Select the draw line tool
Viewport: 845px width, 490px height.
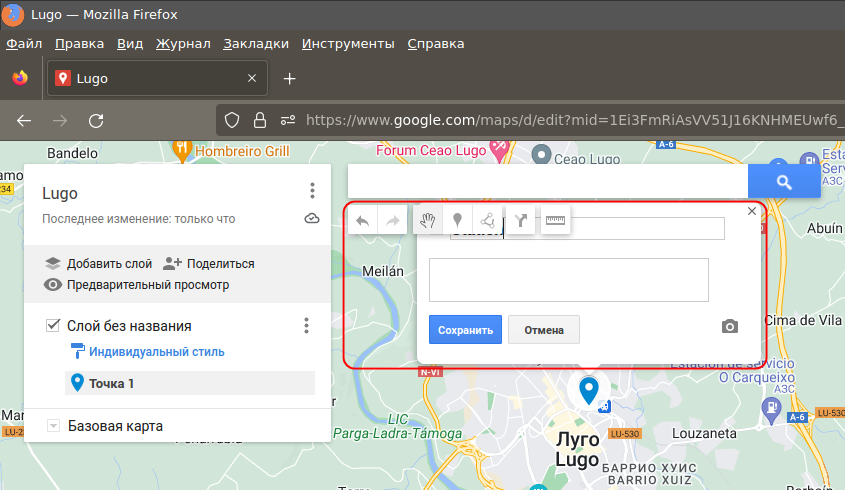(x=487, y=220)
